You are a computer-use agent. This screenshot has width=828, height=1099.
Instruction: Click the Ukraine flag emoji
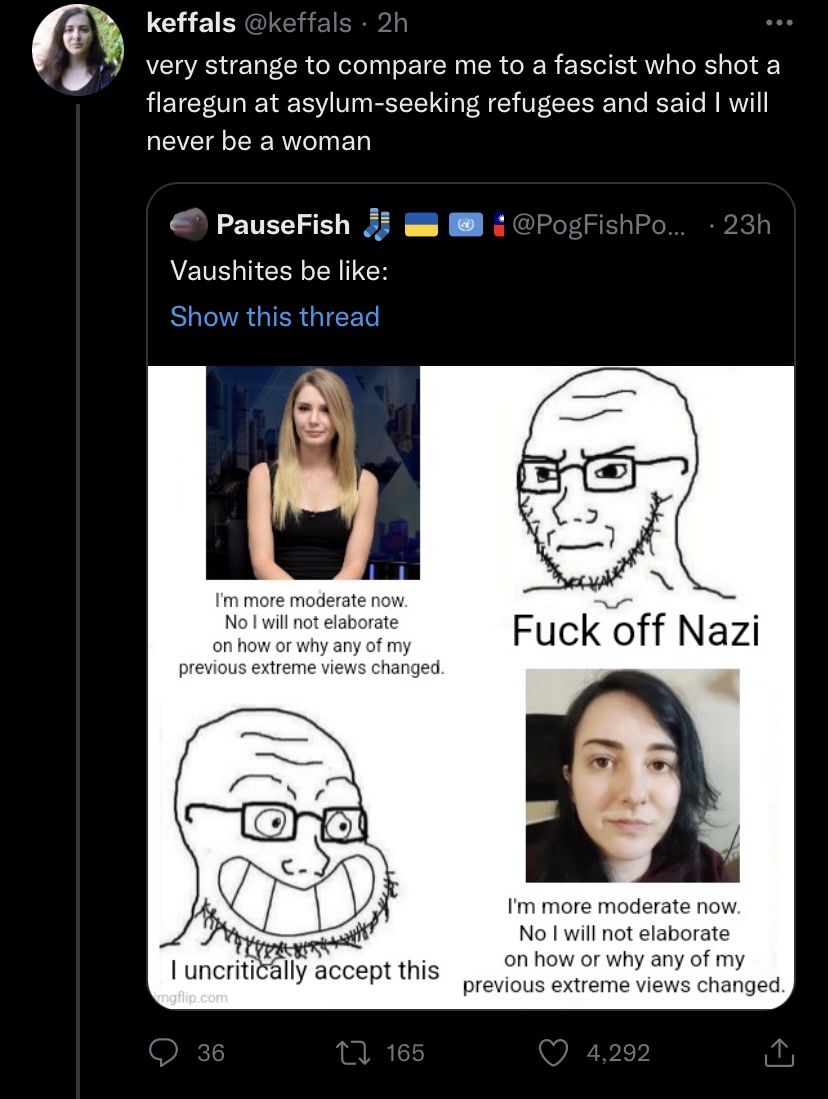click(x=421, y=225)
